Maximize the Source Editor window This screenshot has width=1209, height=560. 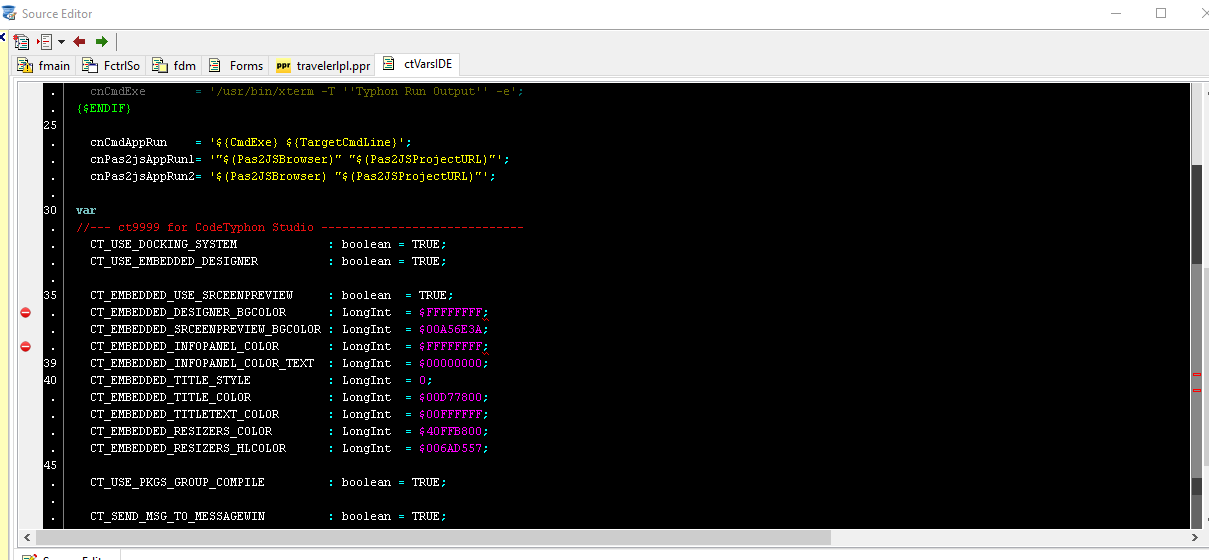pos(1161,13)
